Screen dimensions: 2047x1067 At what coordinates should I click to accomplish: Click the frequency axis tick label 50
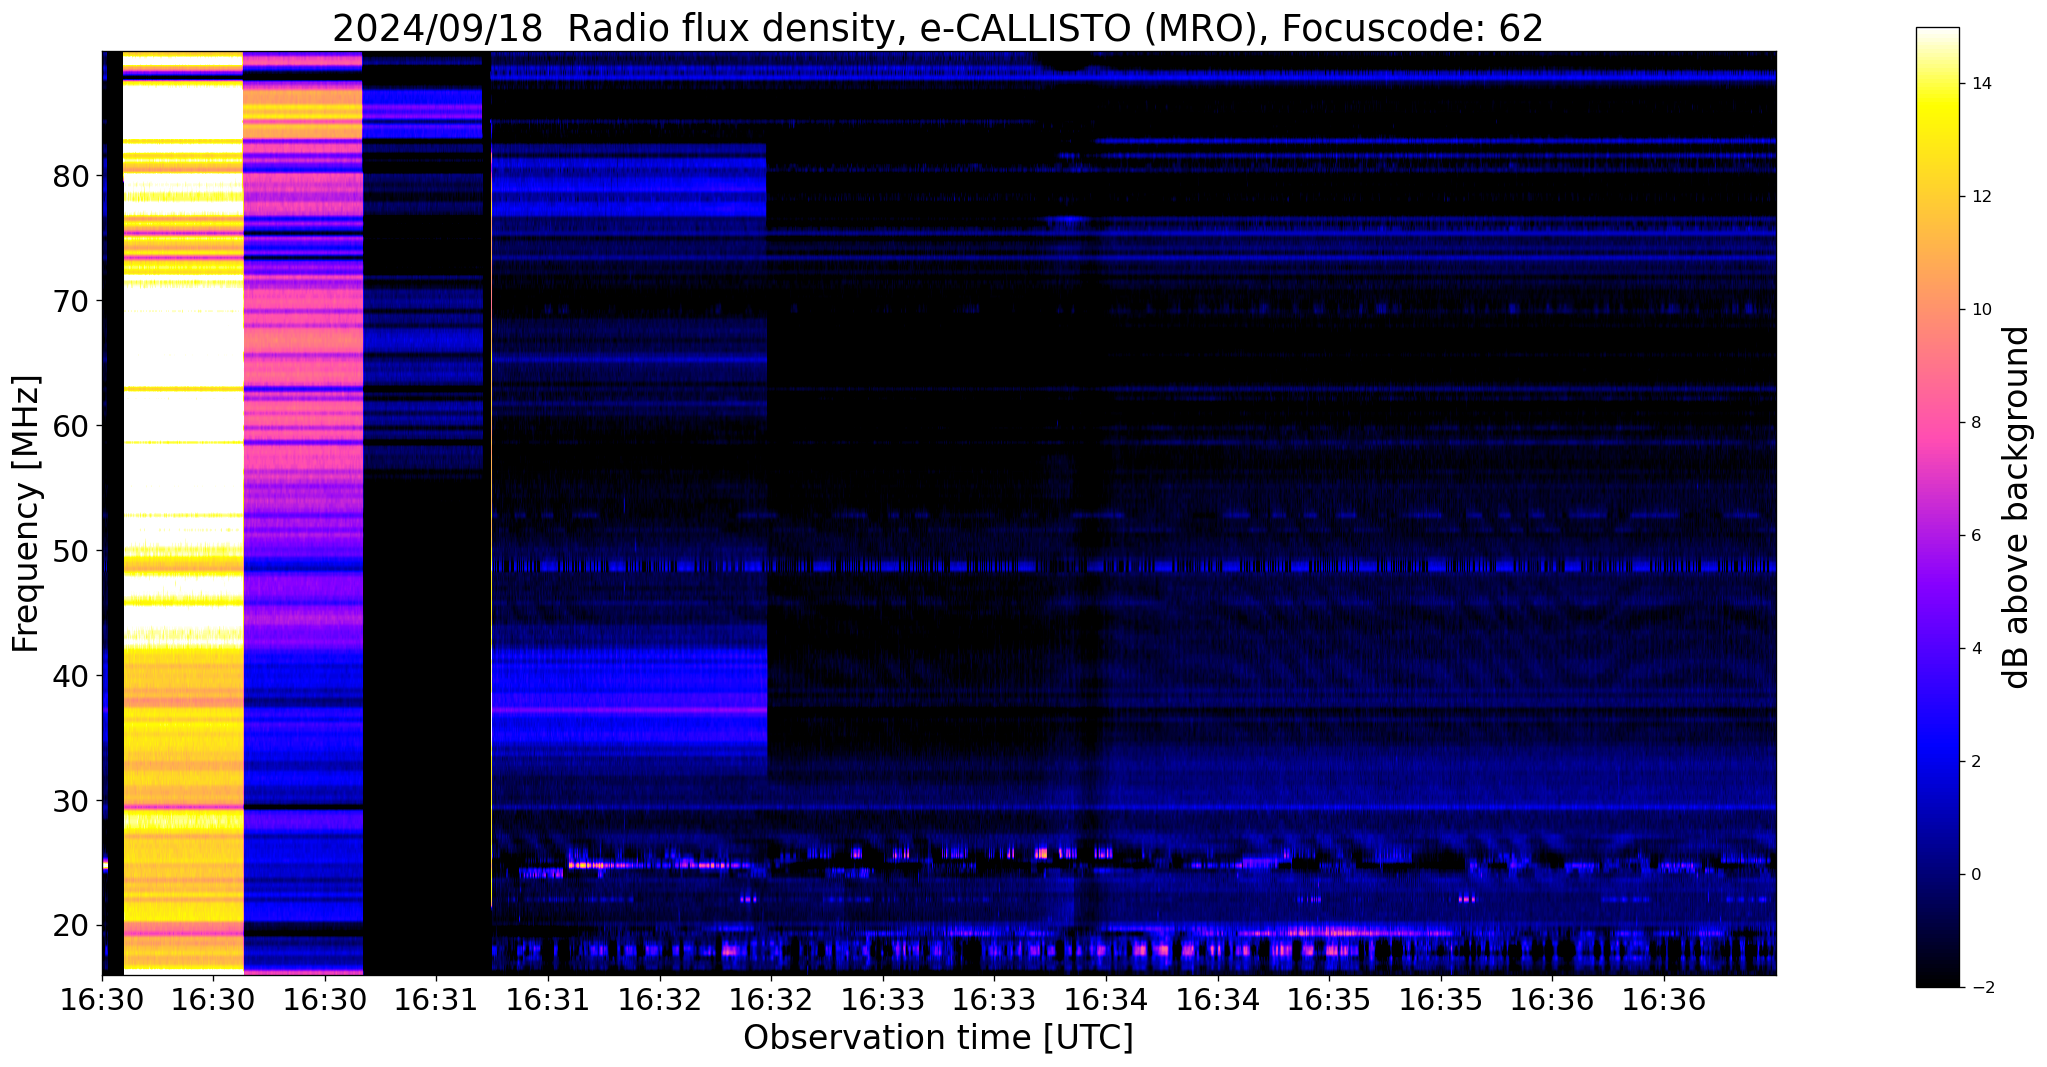coord(71,551)
